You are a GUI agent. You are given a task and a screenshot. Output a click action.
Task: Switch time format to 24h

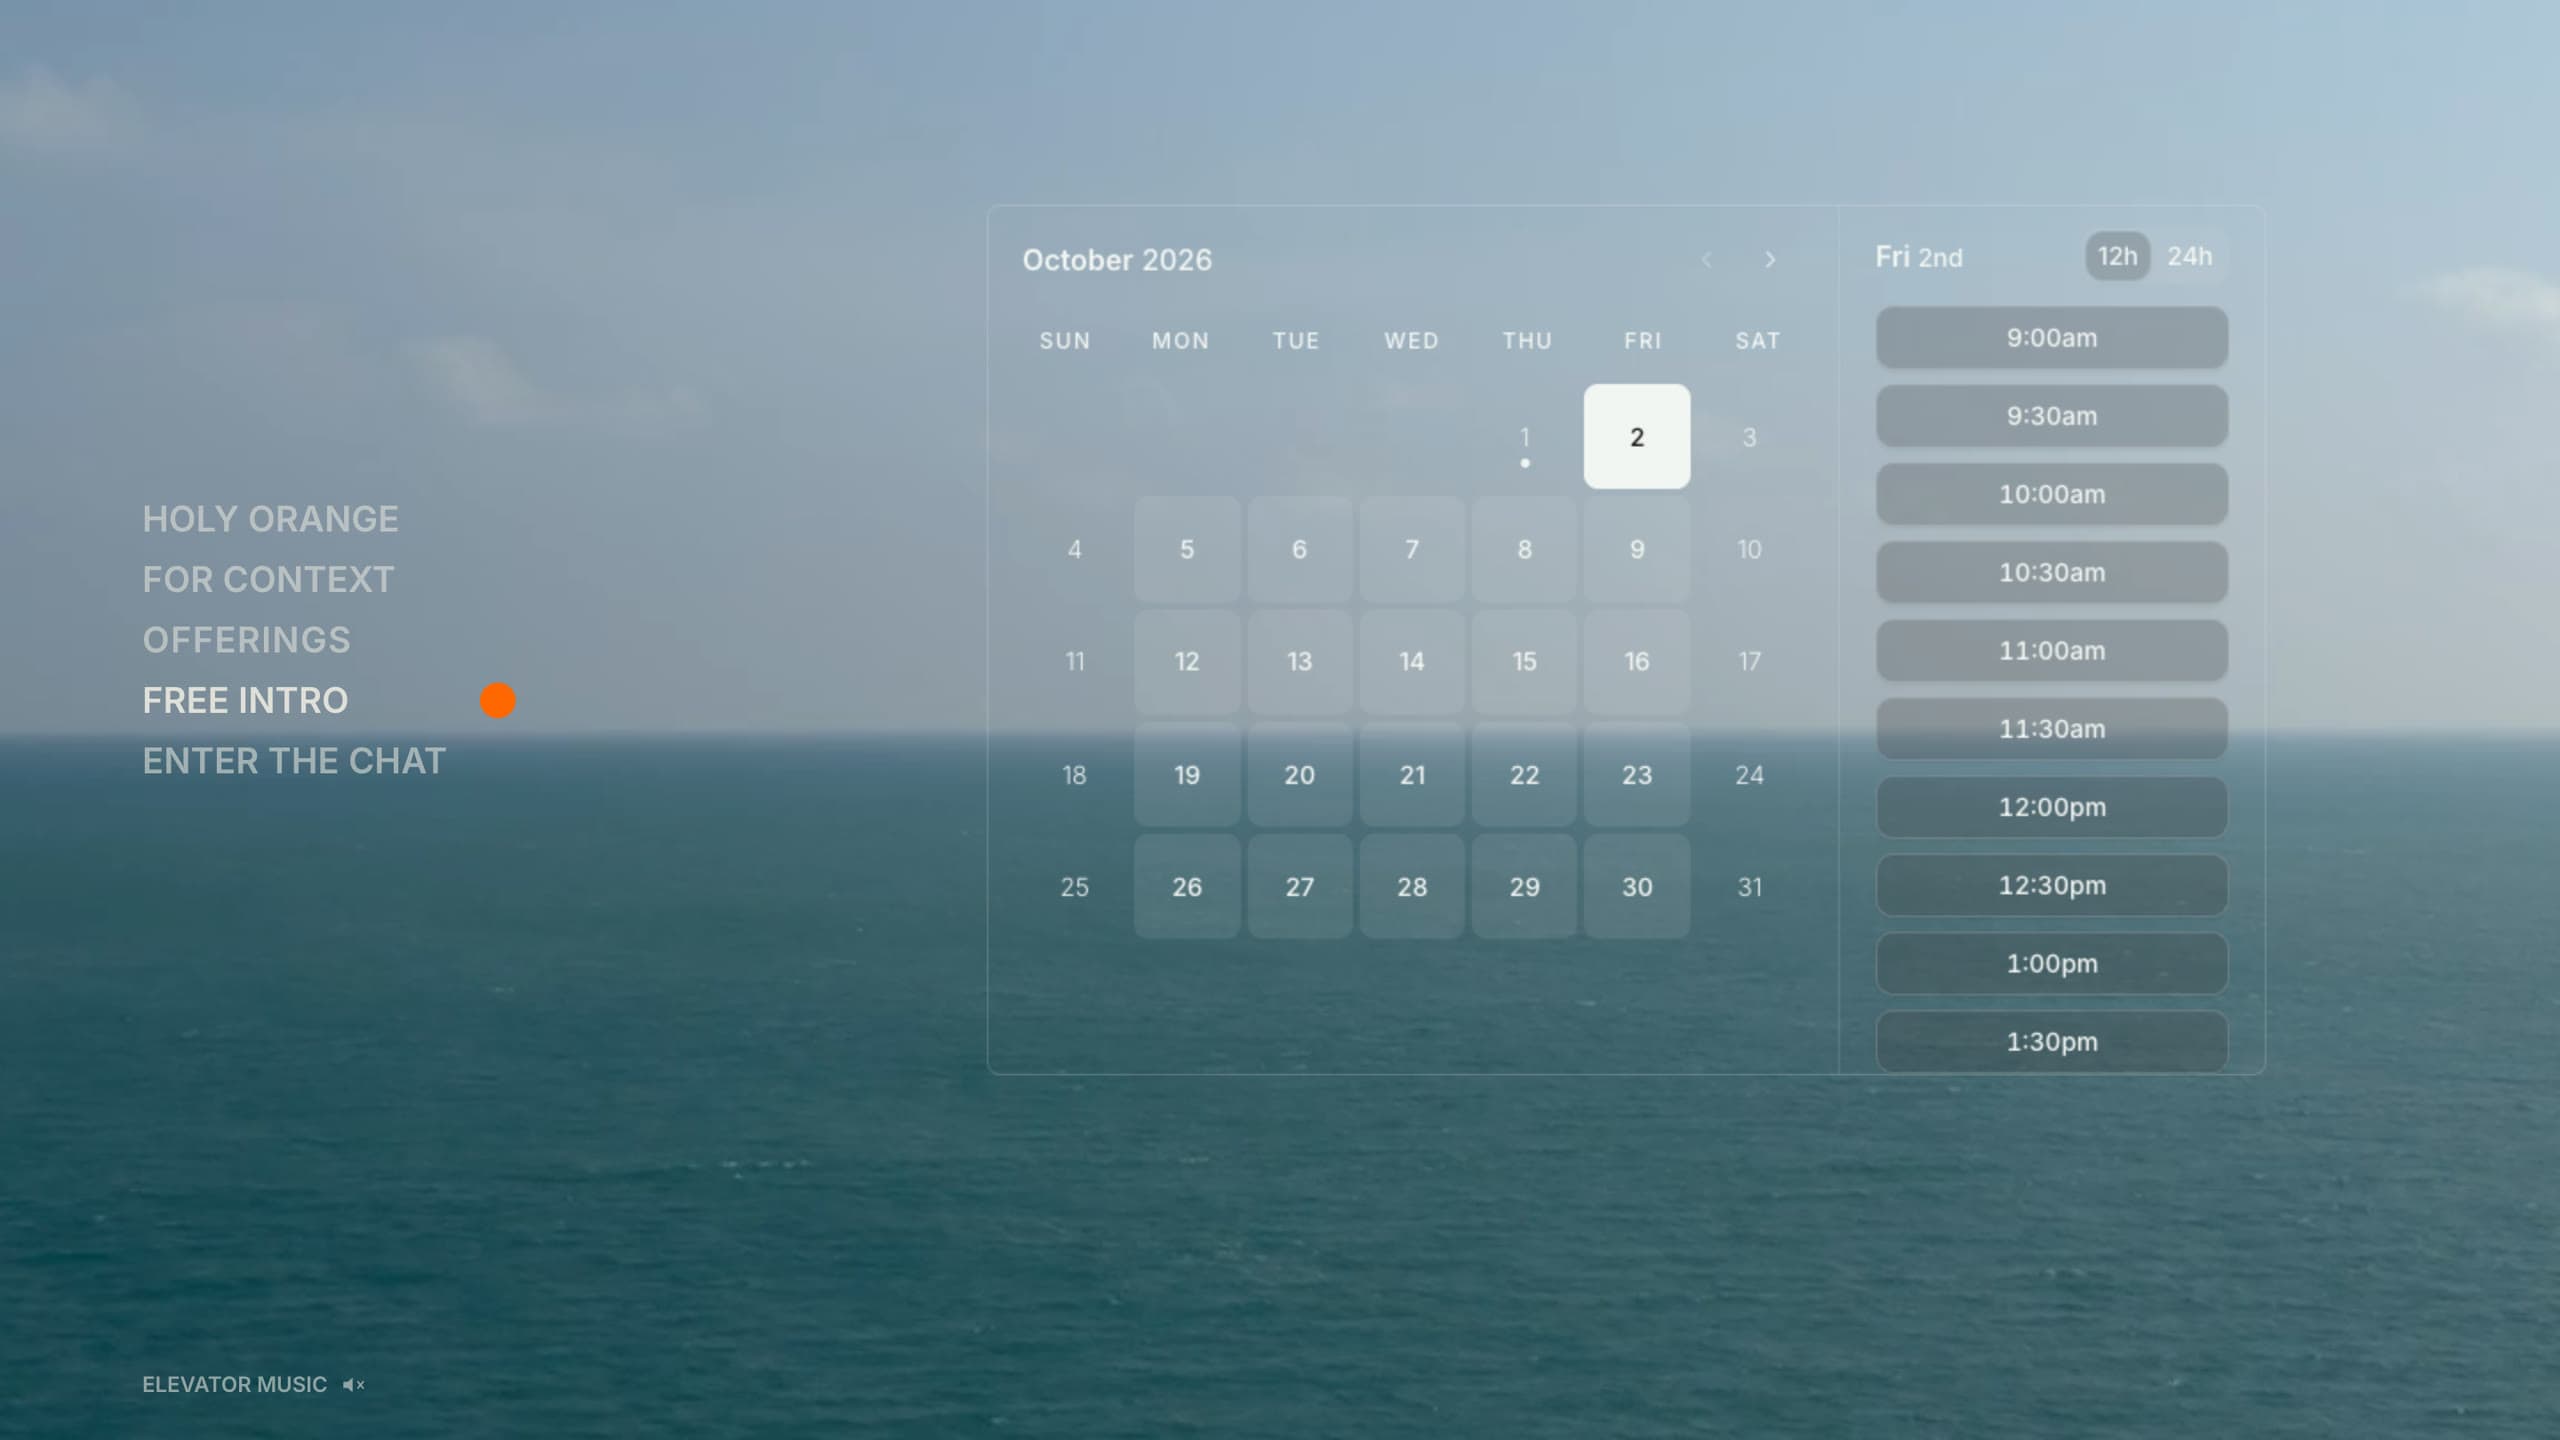2189,257
